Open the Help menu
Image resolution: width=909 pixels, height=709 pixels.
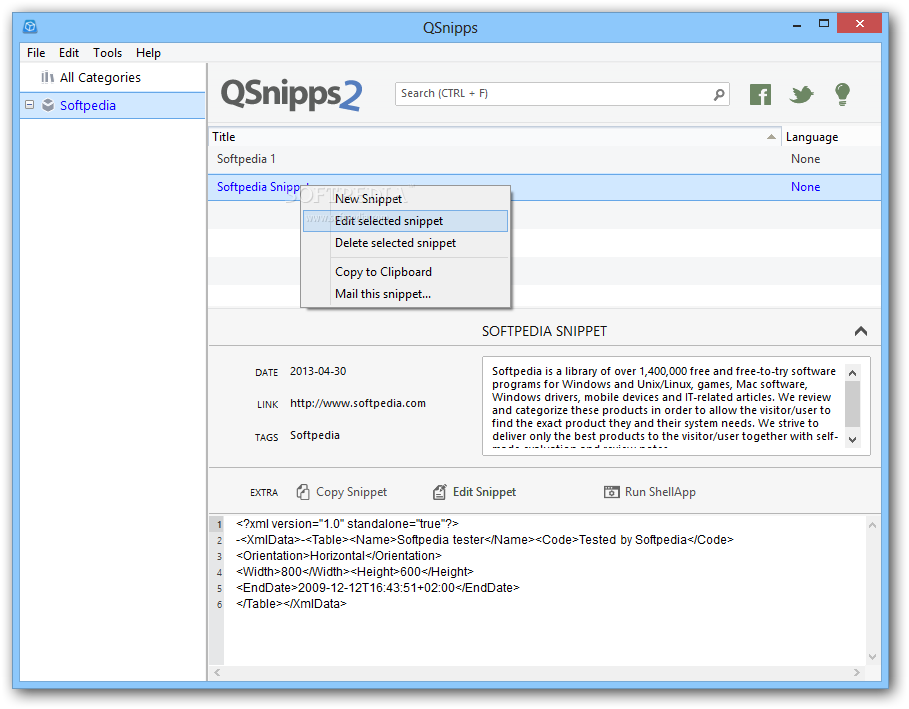pyautogui.click(x=148, y=53)
